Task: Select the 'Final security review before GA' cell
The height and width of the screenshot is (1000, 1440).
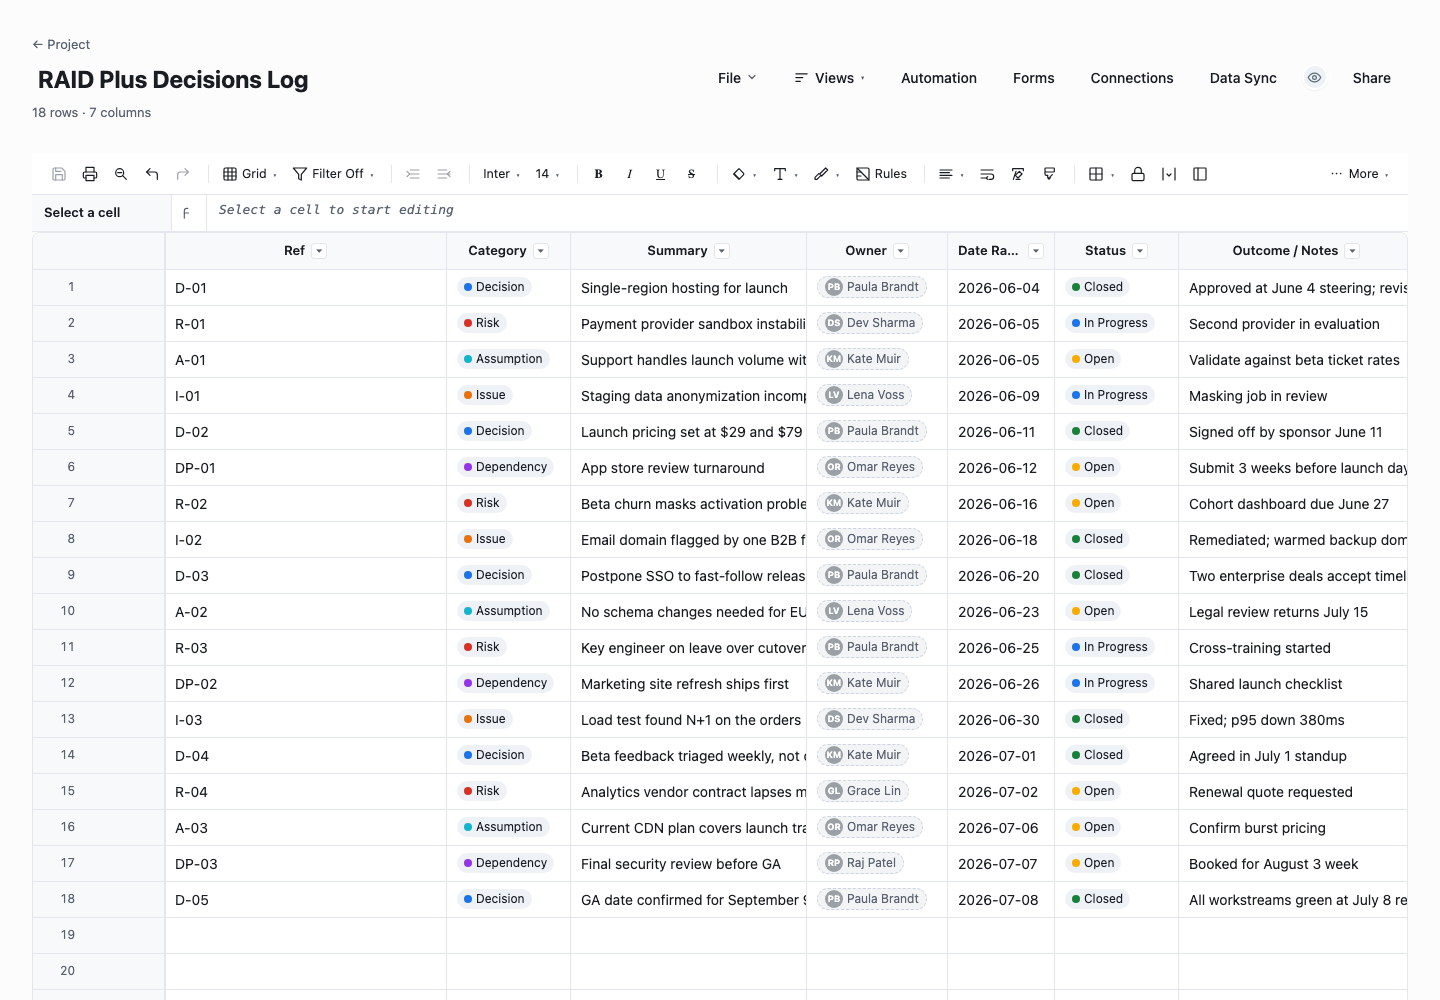Action: pyautogui.click(x=689, y=864)
